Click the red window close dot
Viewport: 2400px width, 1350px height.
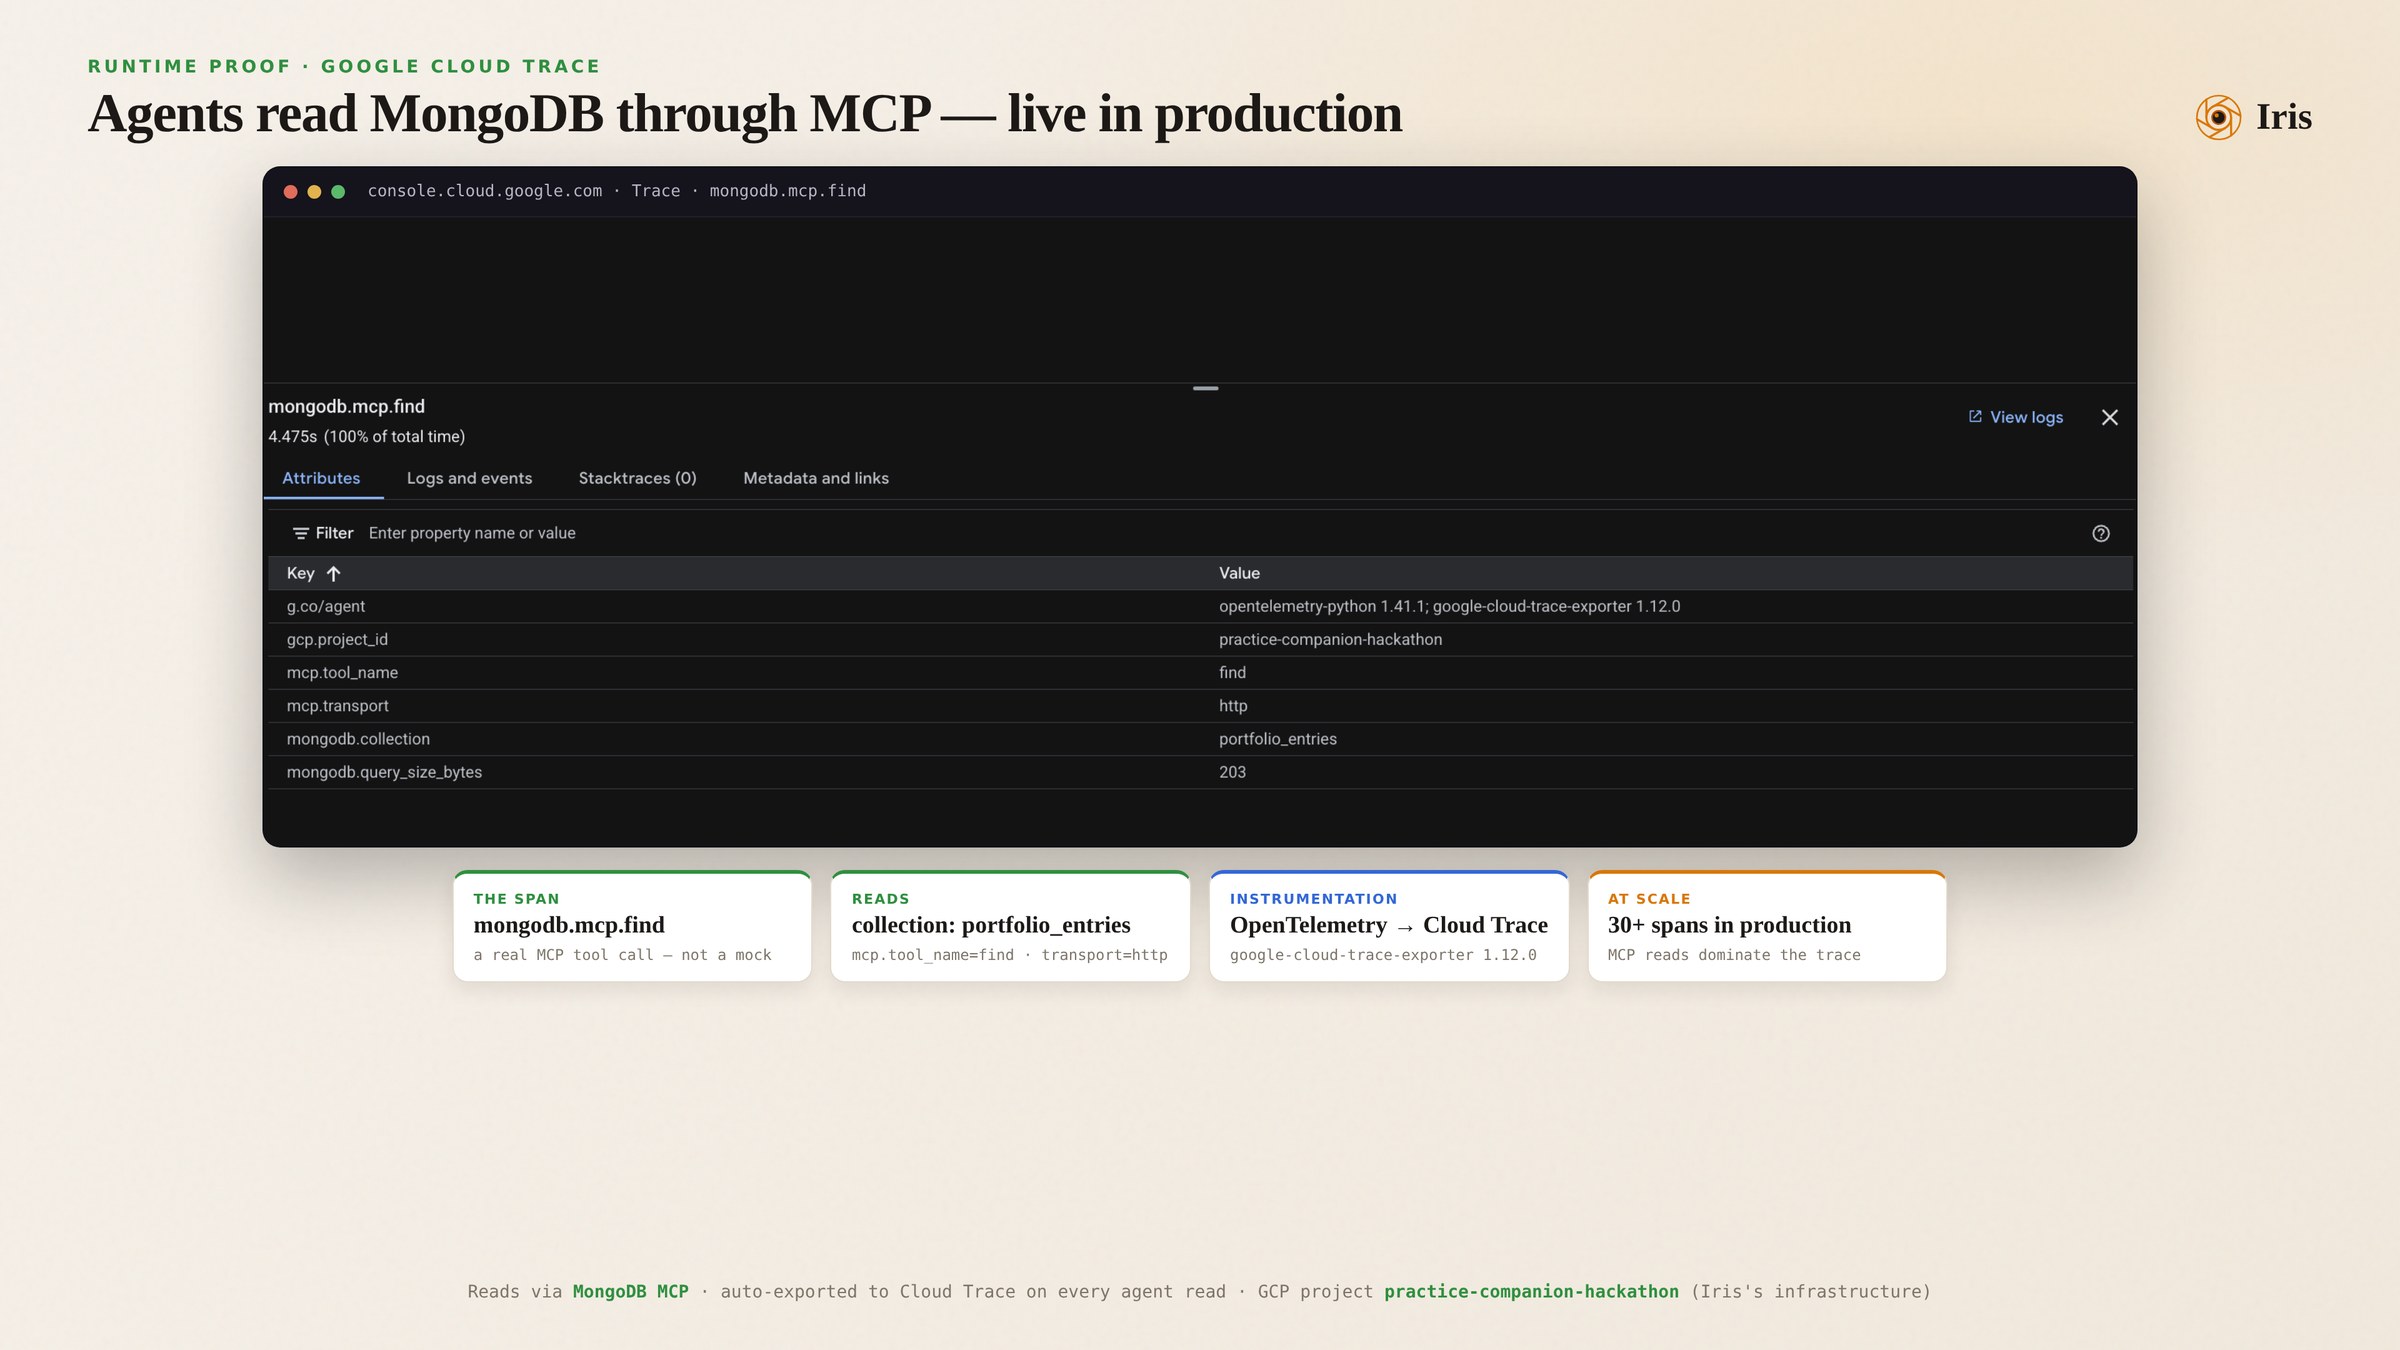(x=290, y=191)
